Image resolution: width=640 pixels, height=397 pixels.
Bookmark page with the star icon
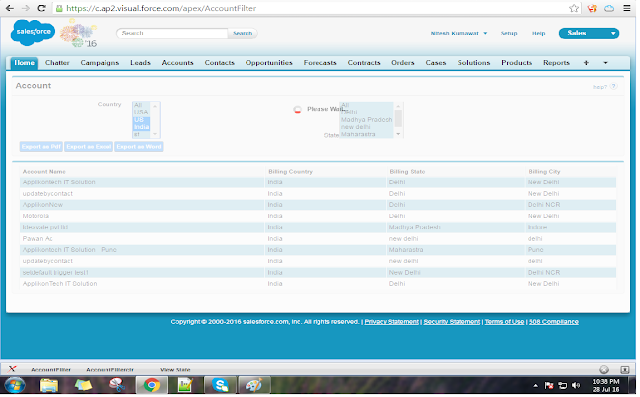click(574, 8)
